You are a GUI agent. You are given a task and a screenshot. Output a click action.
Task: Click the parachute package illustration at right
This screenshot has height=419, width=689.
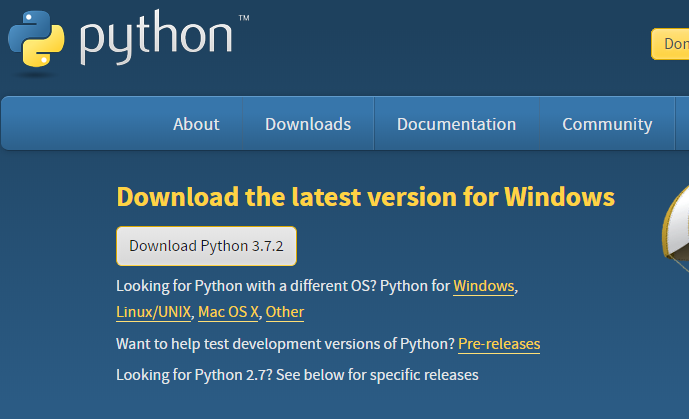point(676,230)
